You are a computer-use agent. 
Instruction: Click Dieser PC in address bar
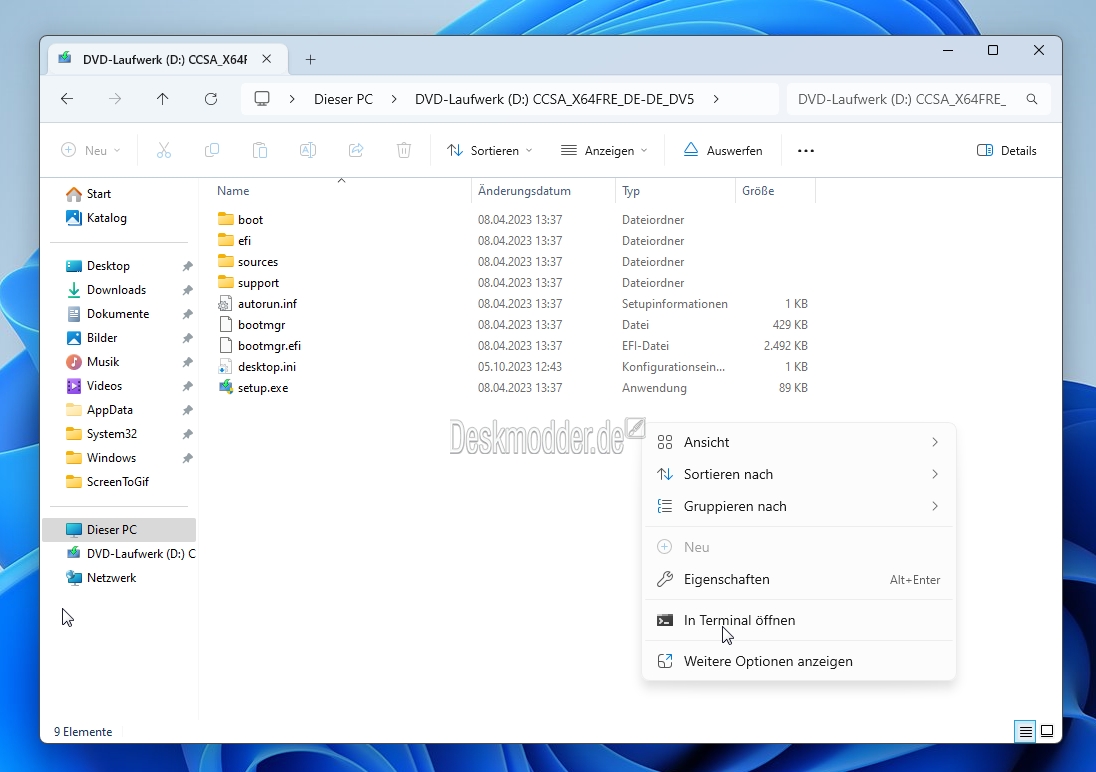(x=343, y=99)
